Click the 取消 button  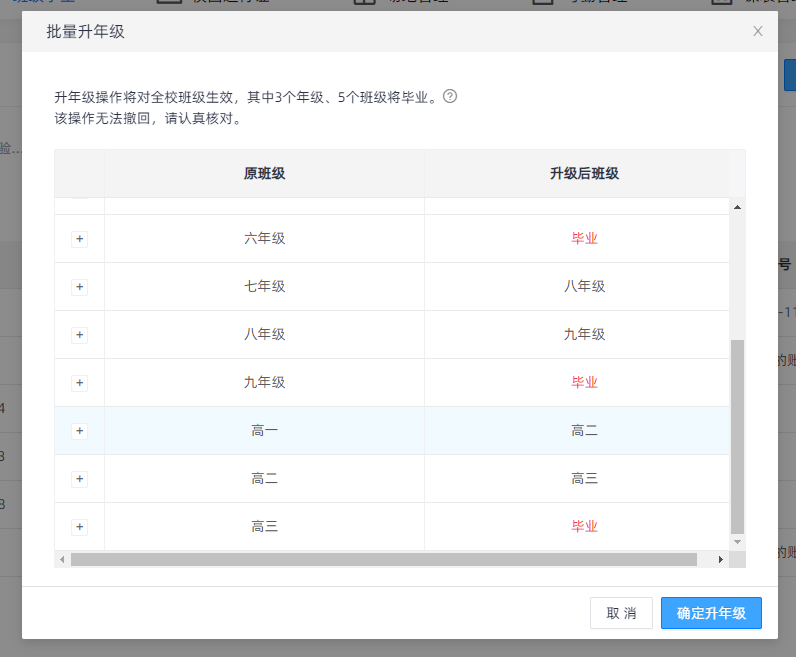click(x=621, y=613)
